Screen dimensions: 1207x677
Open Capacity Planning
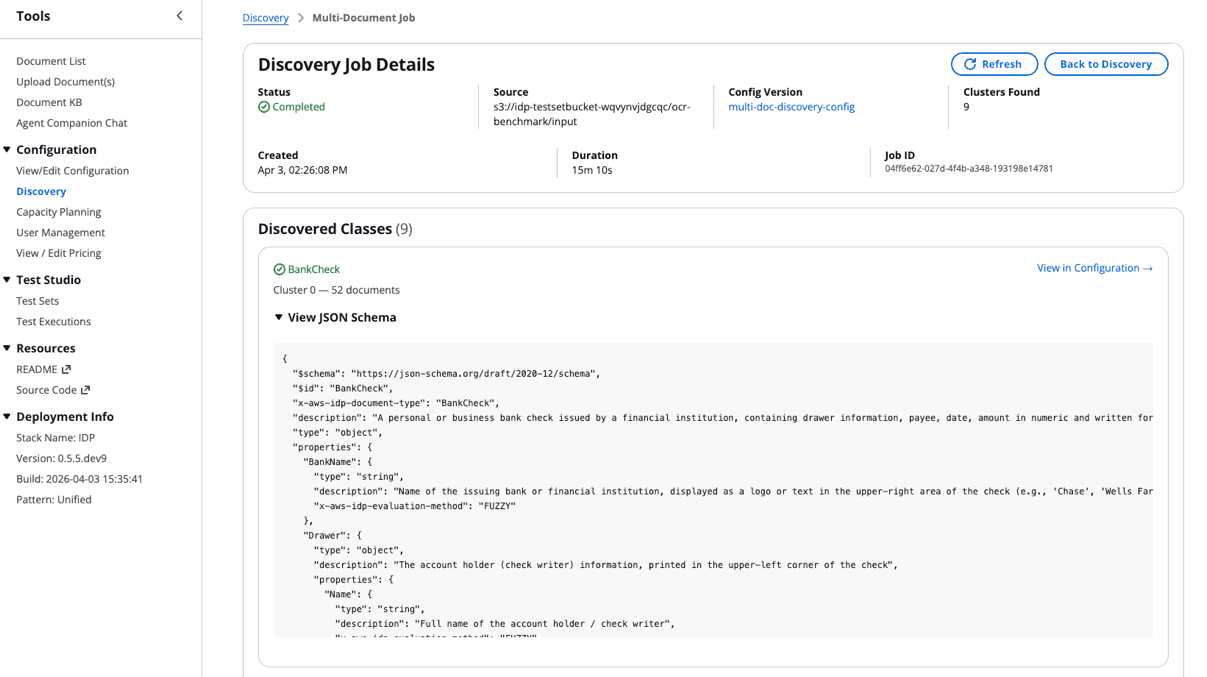58,212
